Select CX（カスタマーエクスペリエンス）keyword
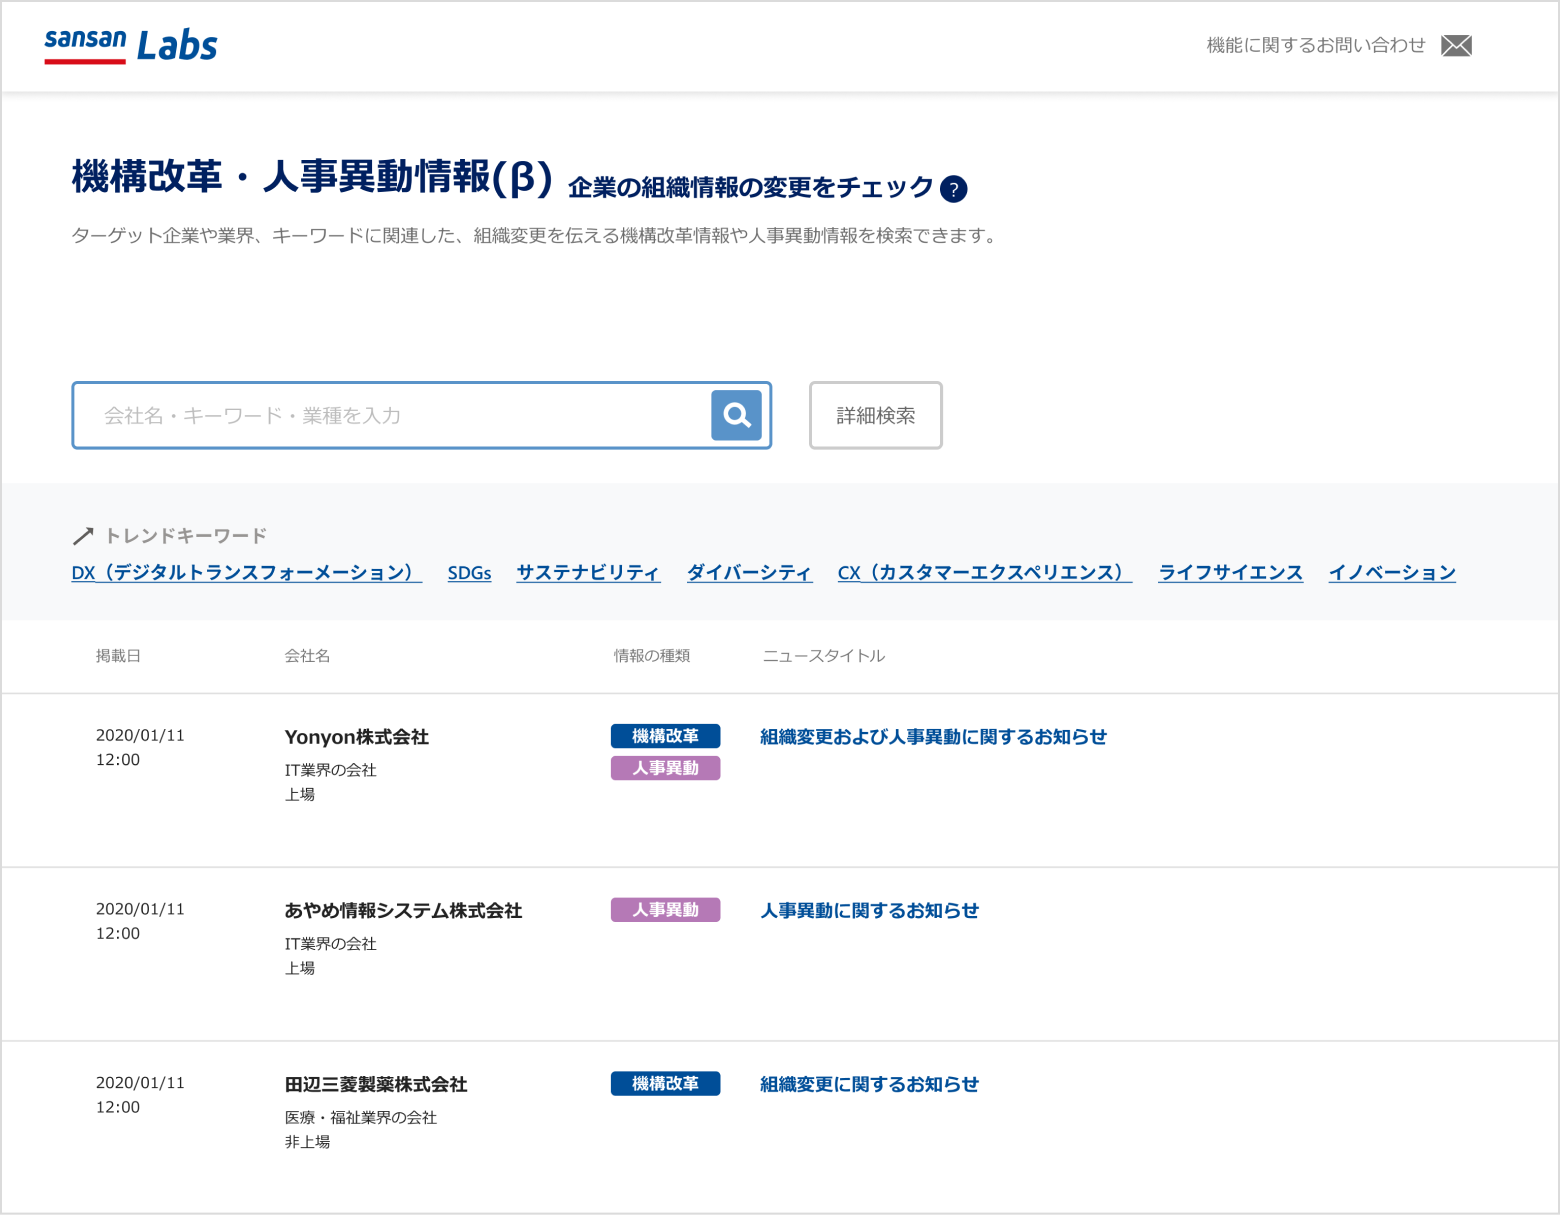 click(985, 573)
